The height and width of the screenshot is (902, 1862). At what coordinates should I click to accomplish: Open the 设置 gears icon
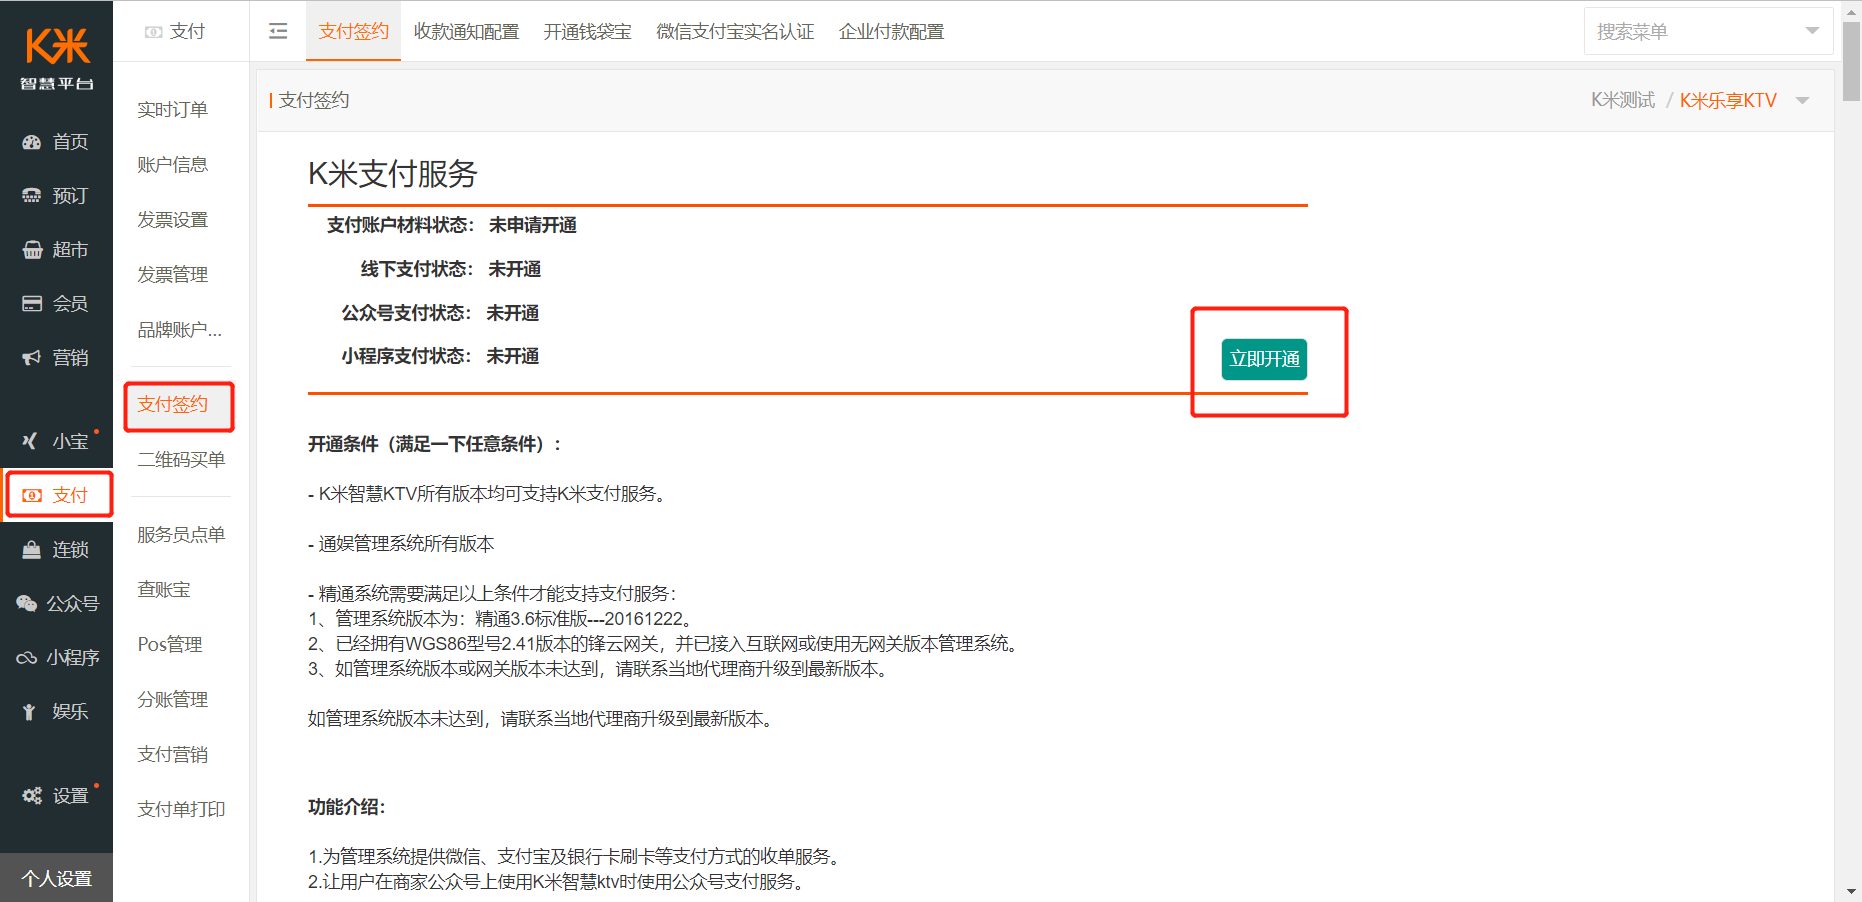(32, 796)
